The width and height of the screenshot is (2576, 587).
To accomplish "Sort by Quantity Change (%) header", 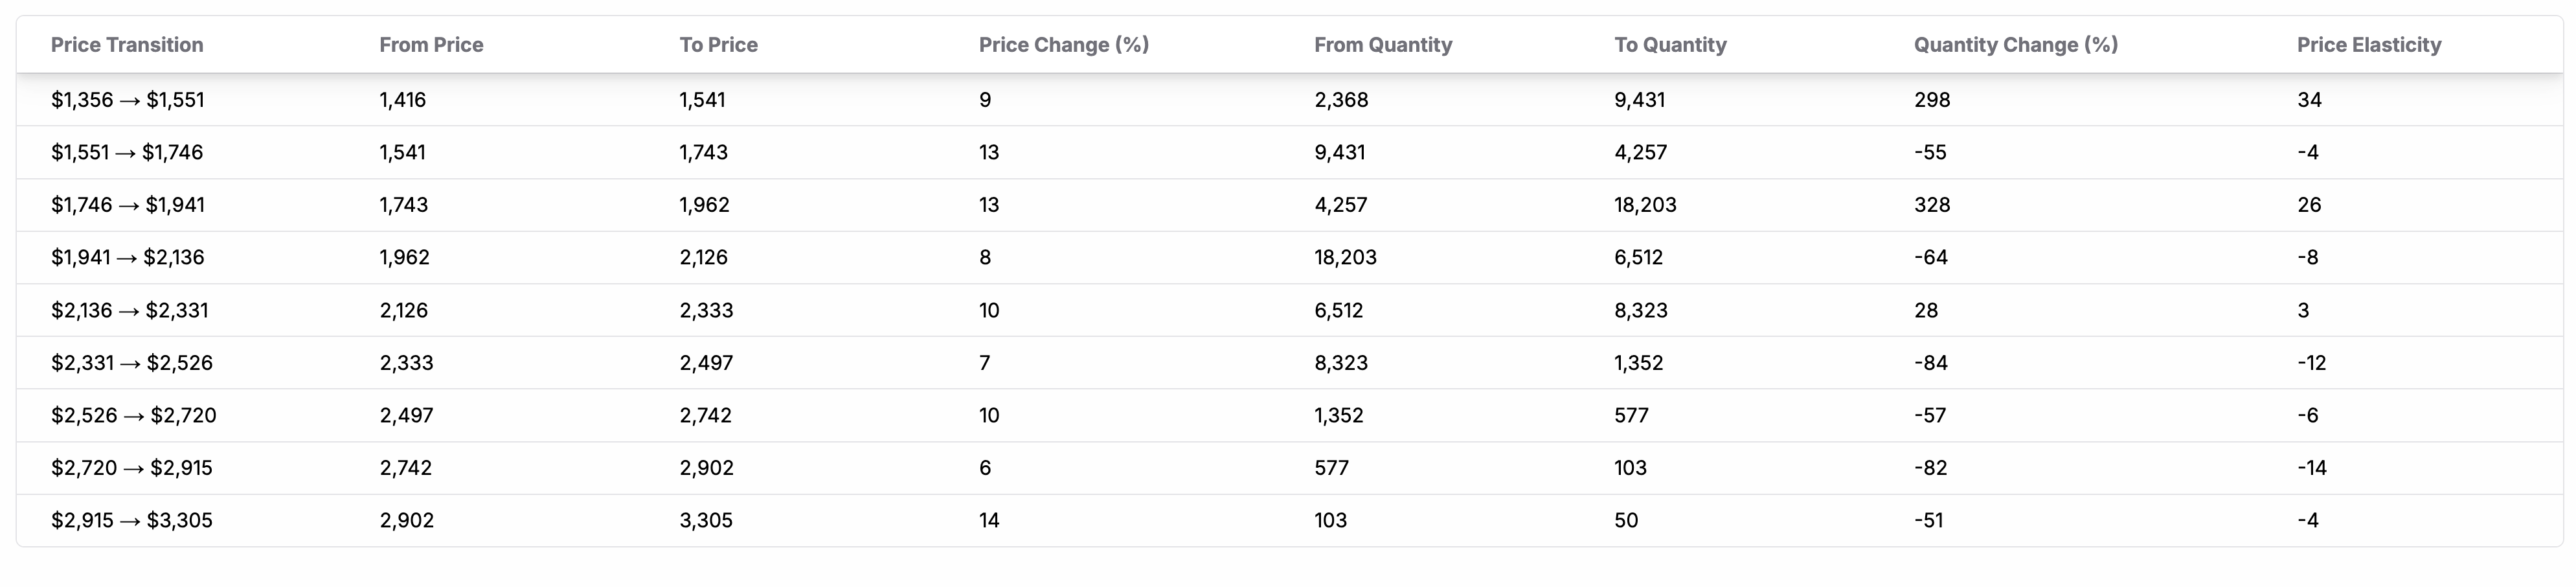I will 2015,45.
